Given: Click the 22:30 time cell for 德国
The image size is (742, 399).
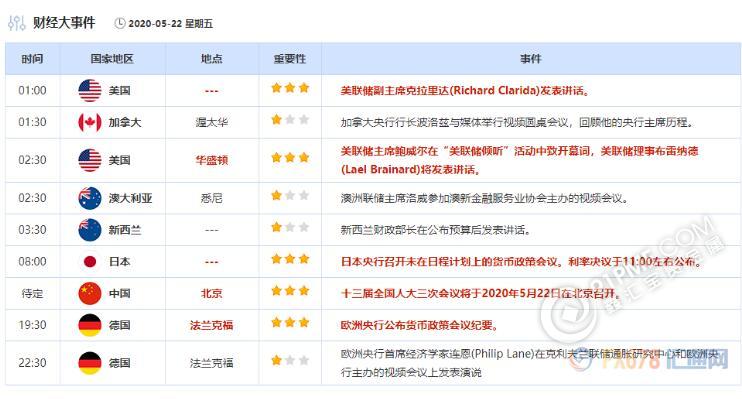Looking at the screenshot, I should click(x=32, y=363).
